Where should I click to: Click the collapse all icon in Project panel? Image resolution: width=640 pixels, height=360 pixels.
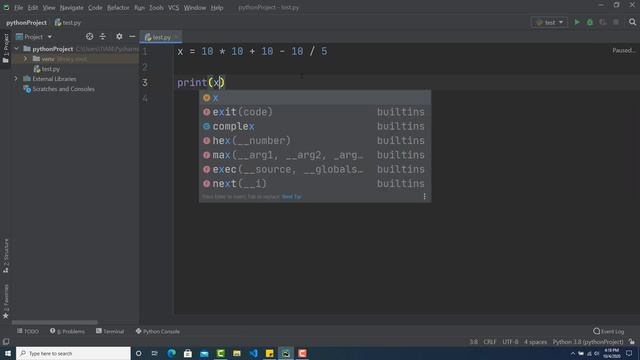click(x=102, y=37)
